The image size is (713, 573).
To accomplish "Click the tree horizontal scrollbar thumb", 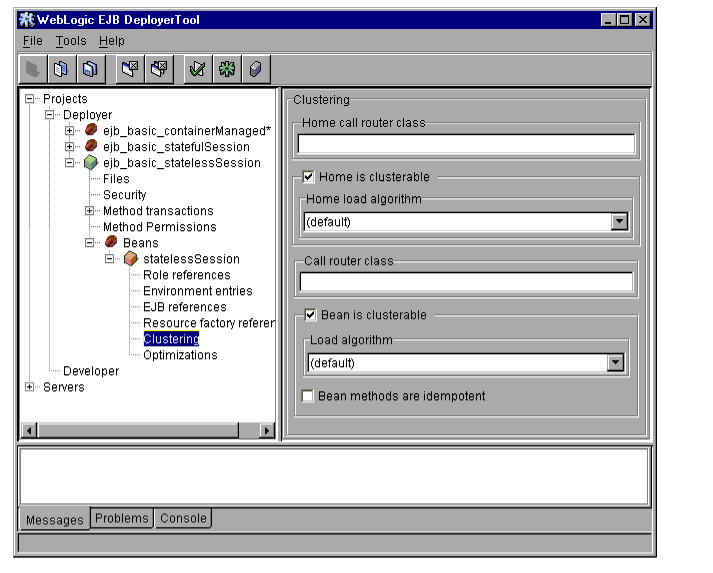I will (x=138, y=430).
